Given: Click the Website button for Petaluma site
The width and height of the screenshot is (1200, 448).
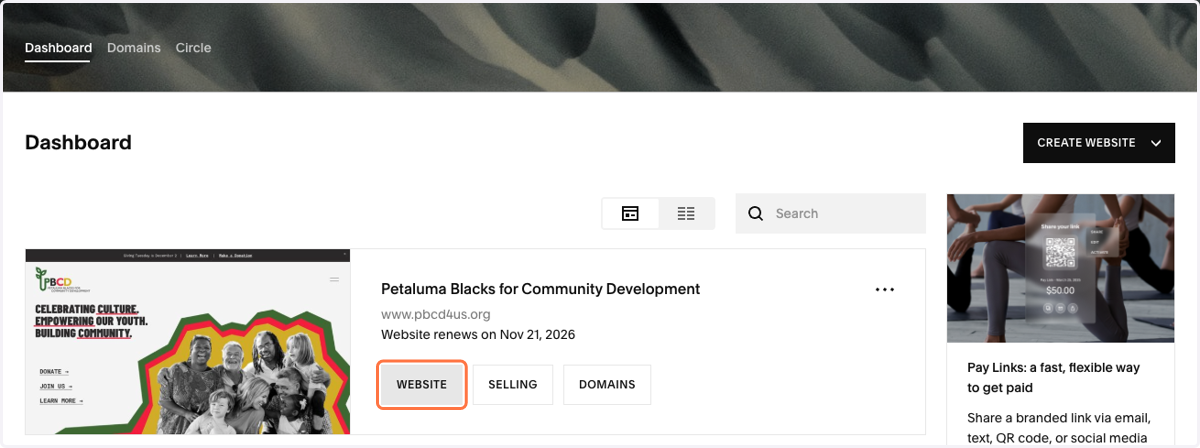Looking at the screenshot, I should click(422, 384).
